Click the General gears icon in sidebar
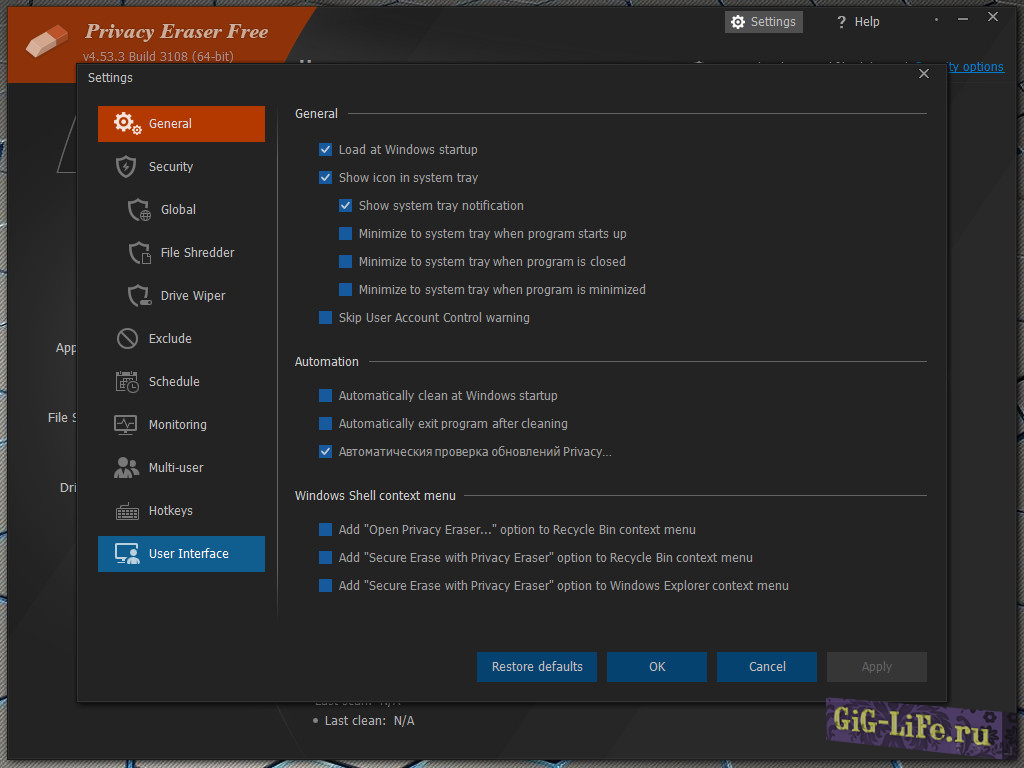The width and height of the screenshot is (1024, 768). (x=127, y=123)
